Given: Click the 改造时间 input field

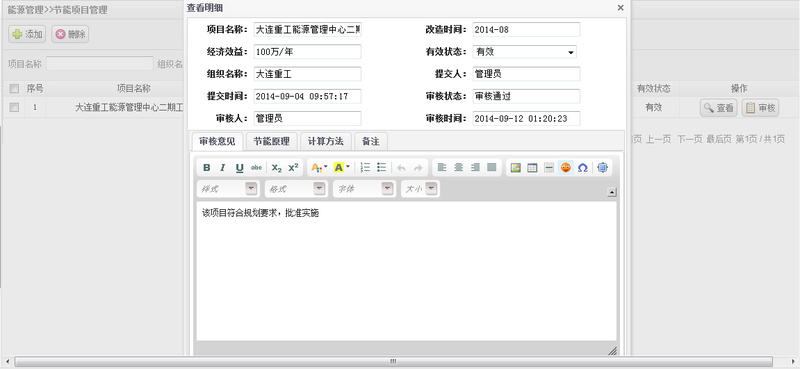Looking at the screenshot, I should point(527,30).
